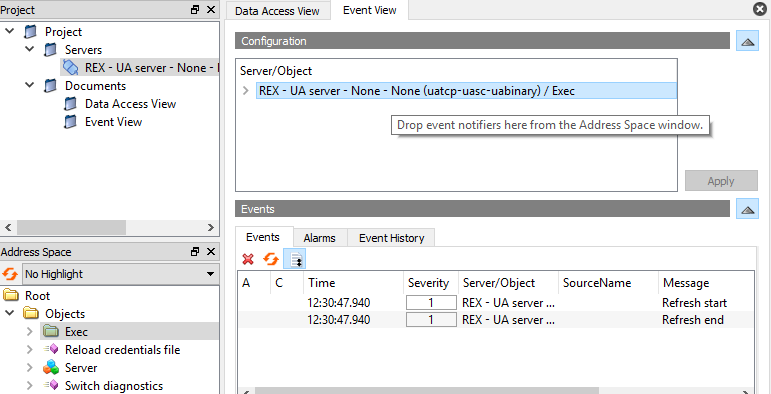Click the orange refresh events icon

coord(270,259)
